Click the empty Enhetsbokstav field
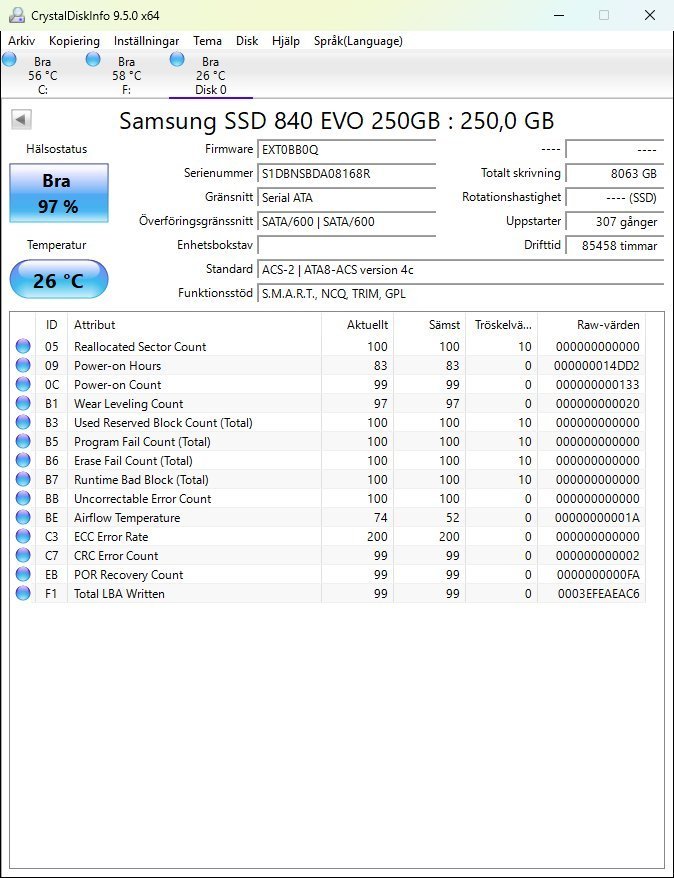 click(347, 245)
